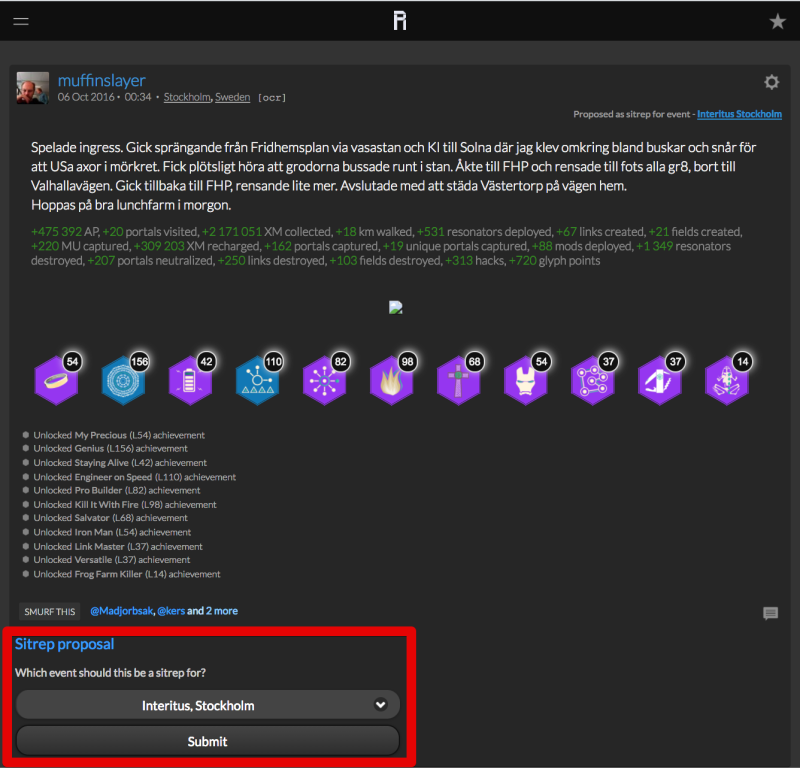The width and height of the screenshot is (800, 769).
Task: Click the '+2 171 051 XM collected' stat
Action: pyautogui.click(x=266, y=232)
